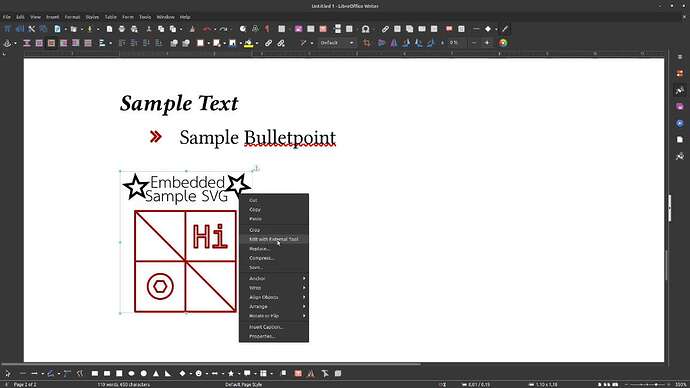Screen dimensions: 690x388
Task: Select the Star shape in the drawing toolbar
Action: pyautogui.click(x=231, y=373)
